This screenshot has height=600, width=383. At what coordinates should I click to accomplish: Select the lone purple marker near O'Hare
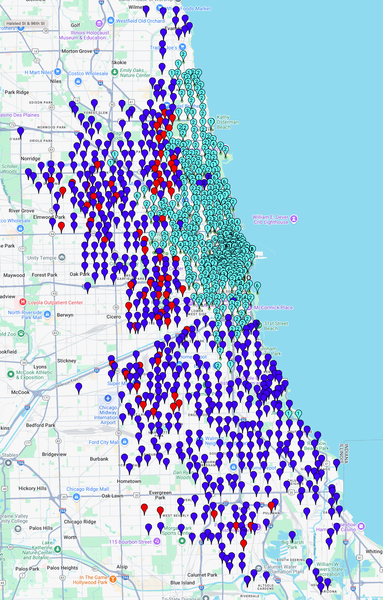[x=21, y=132]
